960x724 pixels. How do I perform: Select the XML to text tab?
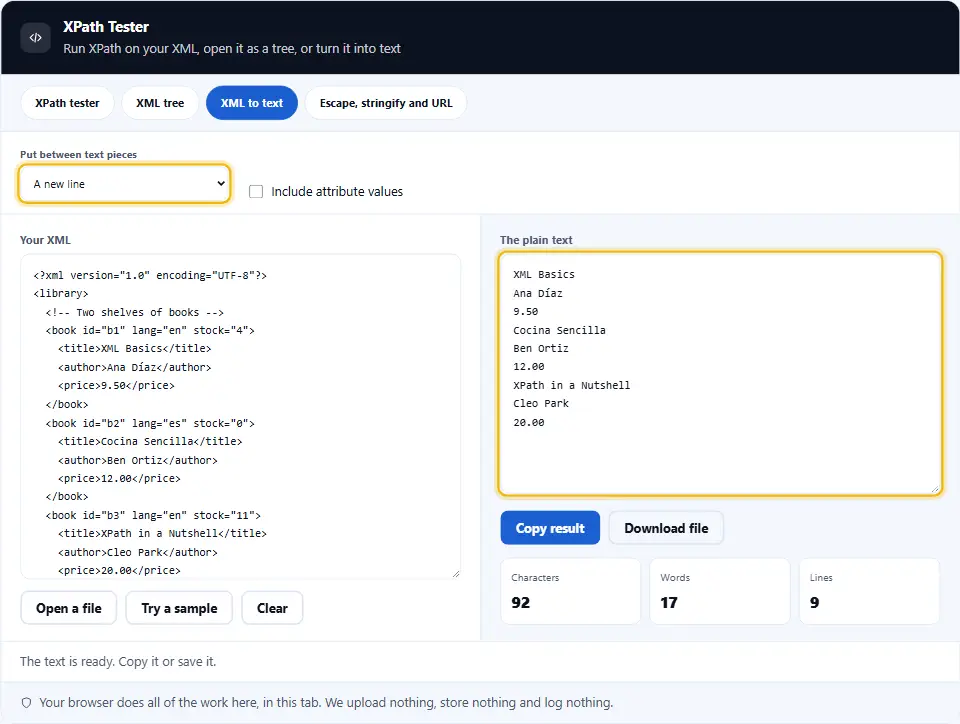[252, 103]
